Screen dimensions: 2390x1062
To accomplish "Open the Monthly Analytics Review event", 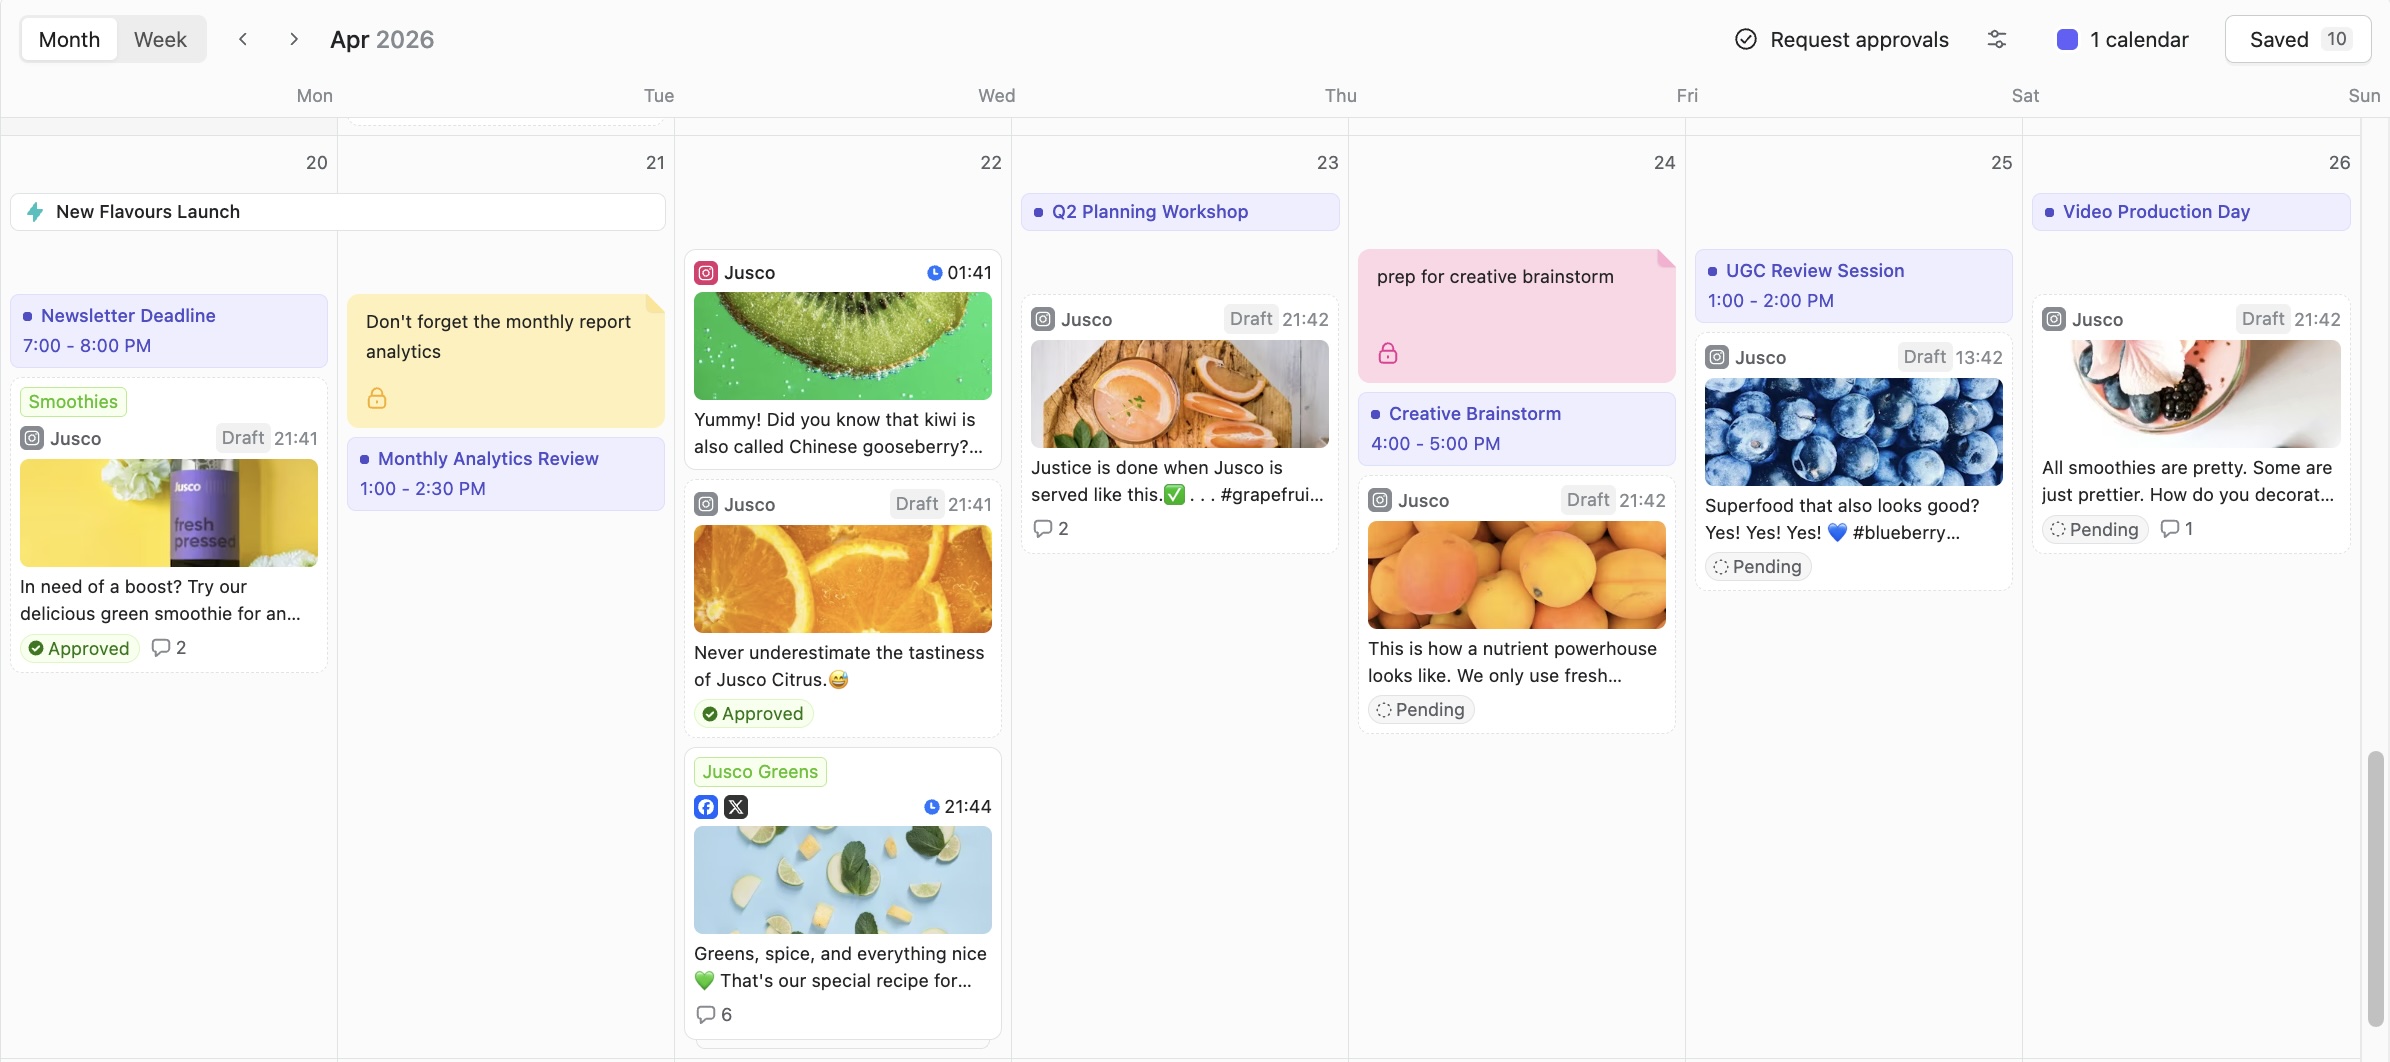I will pyautogui.click(x=506, y=473).
